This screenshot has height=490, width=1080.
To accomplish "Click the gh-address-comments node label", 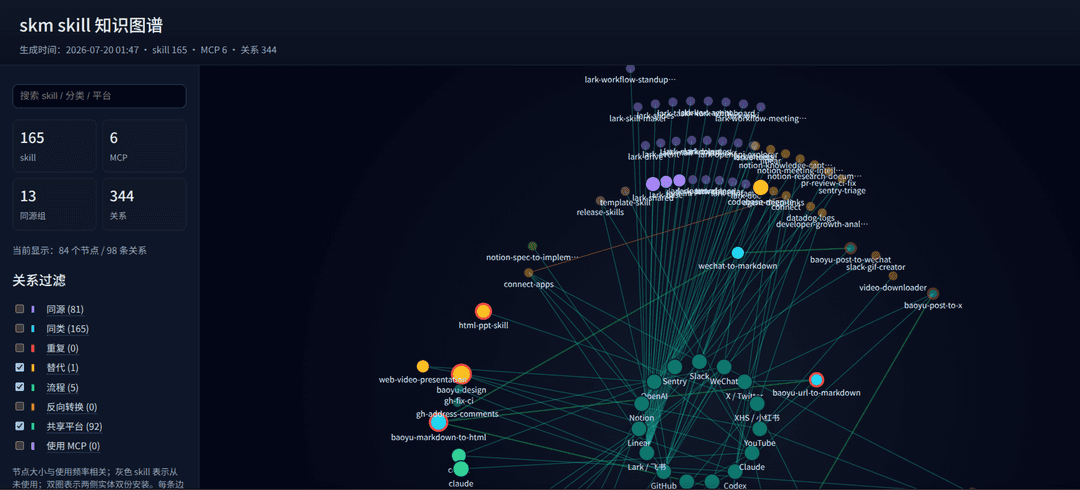I will (457, 414).
